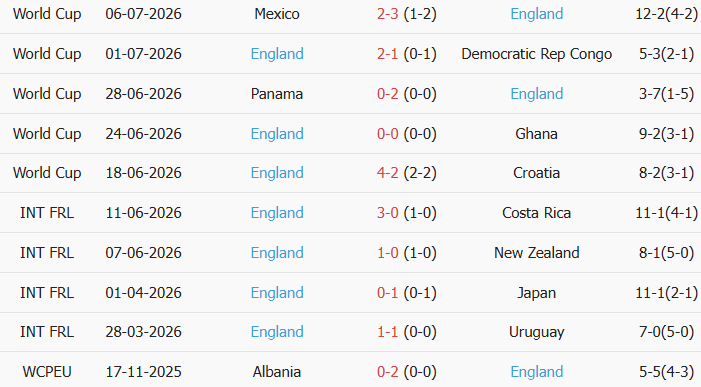Click England link in the Albania row
This screenshot has width=701, height=387.
click(536, 372)
